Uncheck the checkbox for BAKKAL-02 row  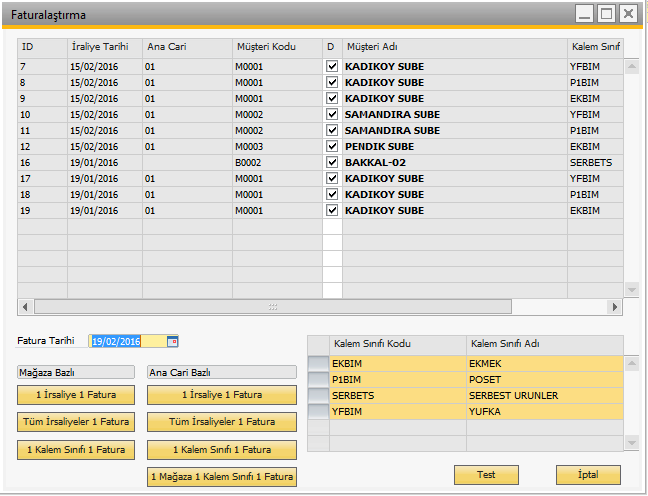click(x=332, y=162)
